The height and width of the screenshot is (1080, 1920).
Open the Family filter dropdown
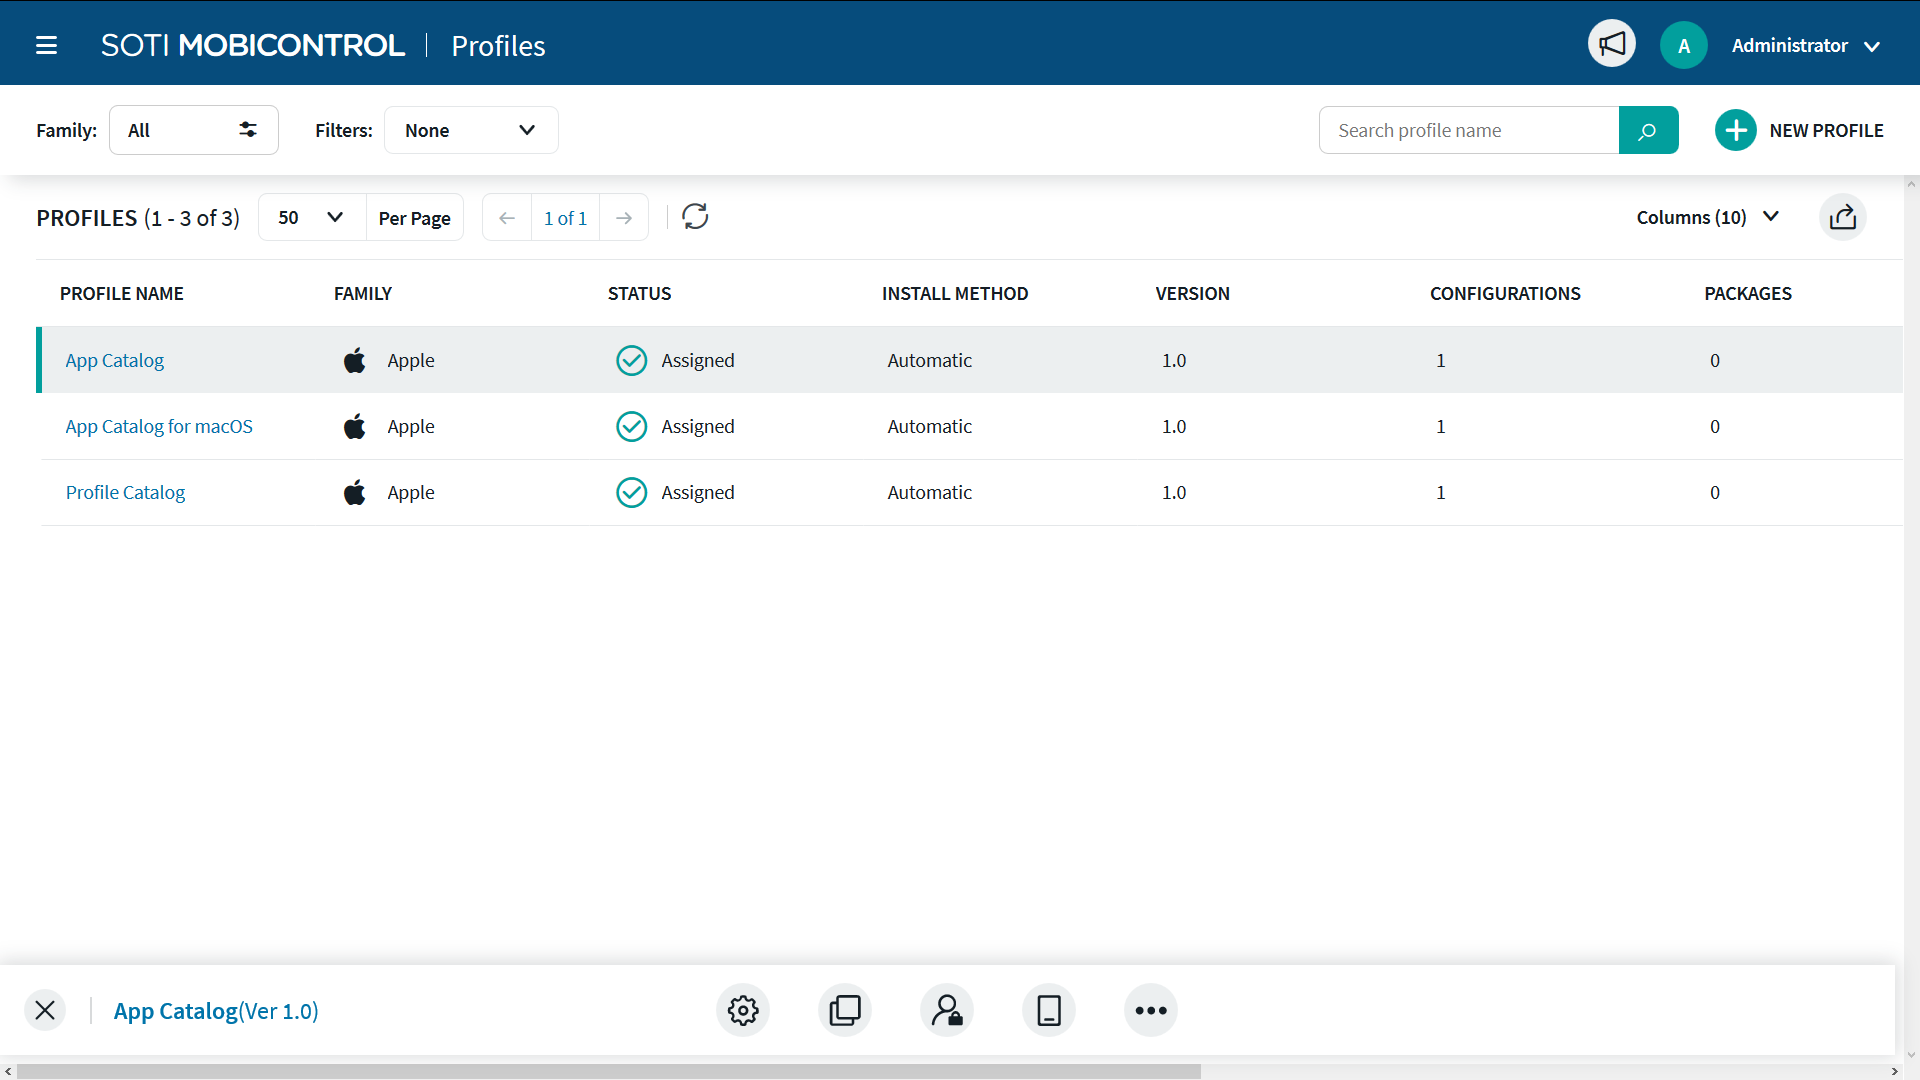pyautogui.click(x=194, y=129)
